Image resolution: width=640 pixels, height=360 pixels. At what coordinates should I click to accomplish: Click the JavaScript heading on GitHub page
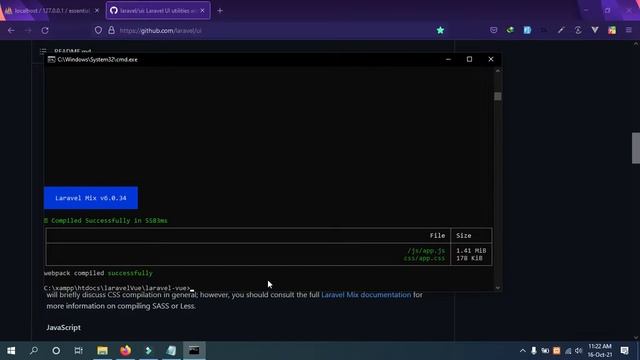63,327
